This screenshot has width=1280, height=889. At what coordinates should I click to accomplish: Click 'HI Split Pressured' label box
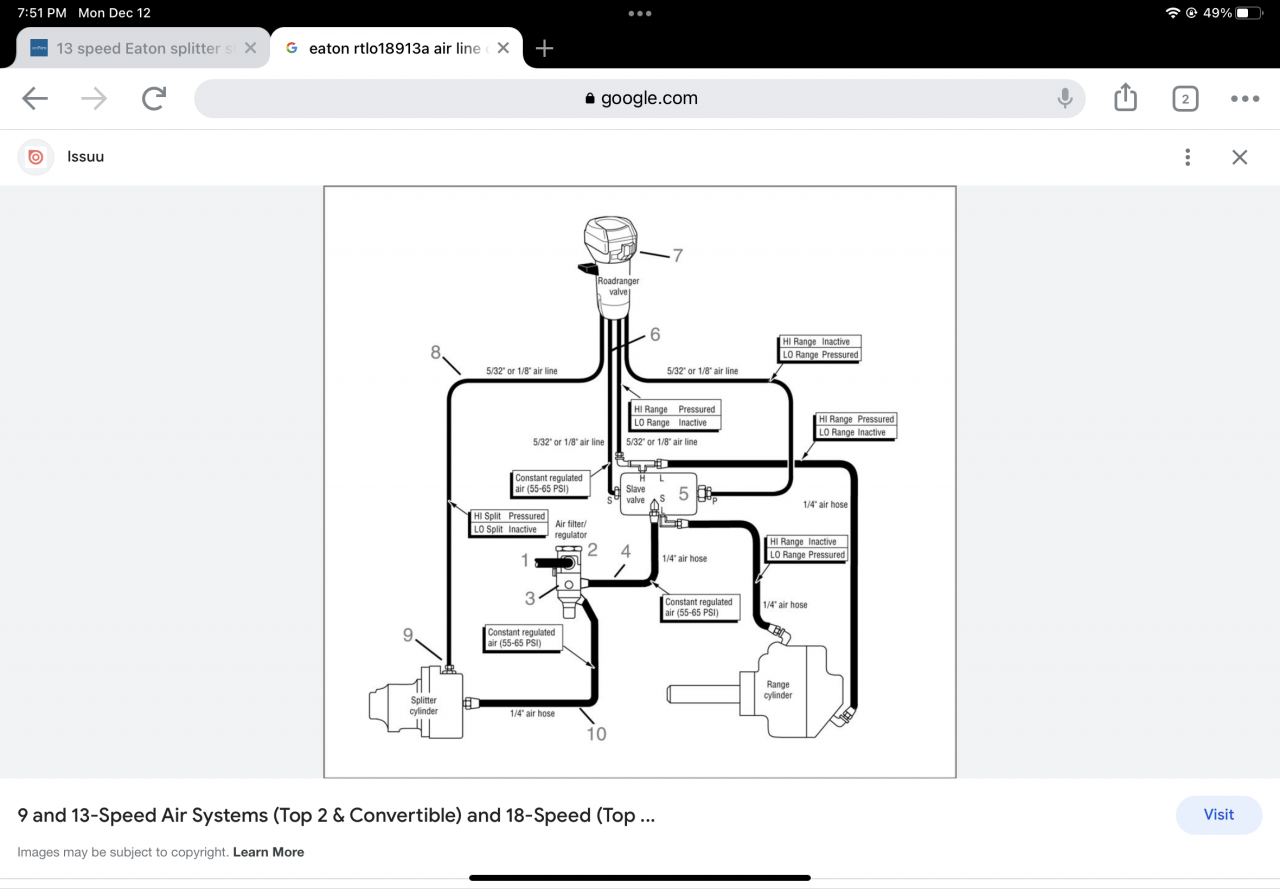tap(509, 523)
